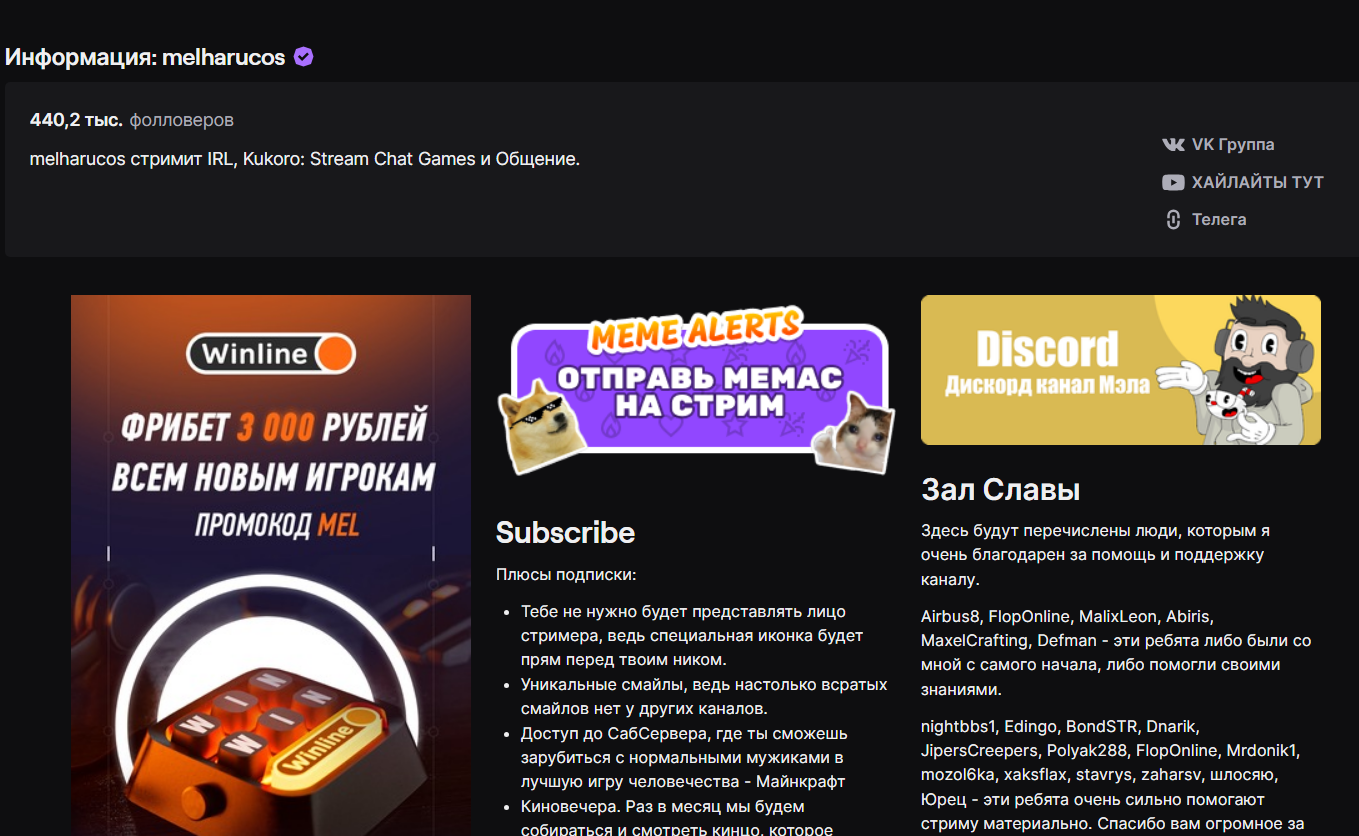
Task: Click the ПРОМОКОД MEL text on banner
Action: point(277,523)
